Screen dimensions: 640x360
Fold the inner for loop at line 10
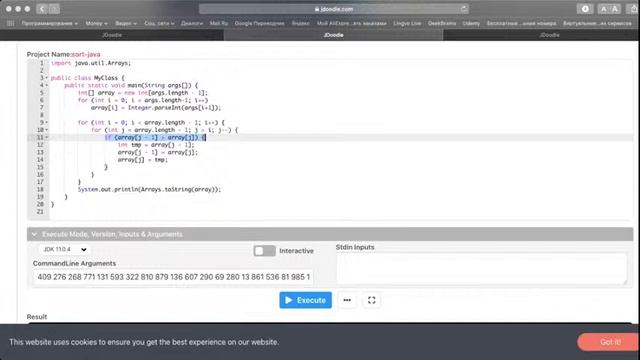tap(47, 130)
